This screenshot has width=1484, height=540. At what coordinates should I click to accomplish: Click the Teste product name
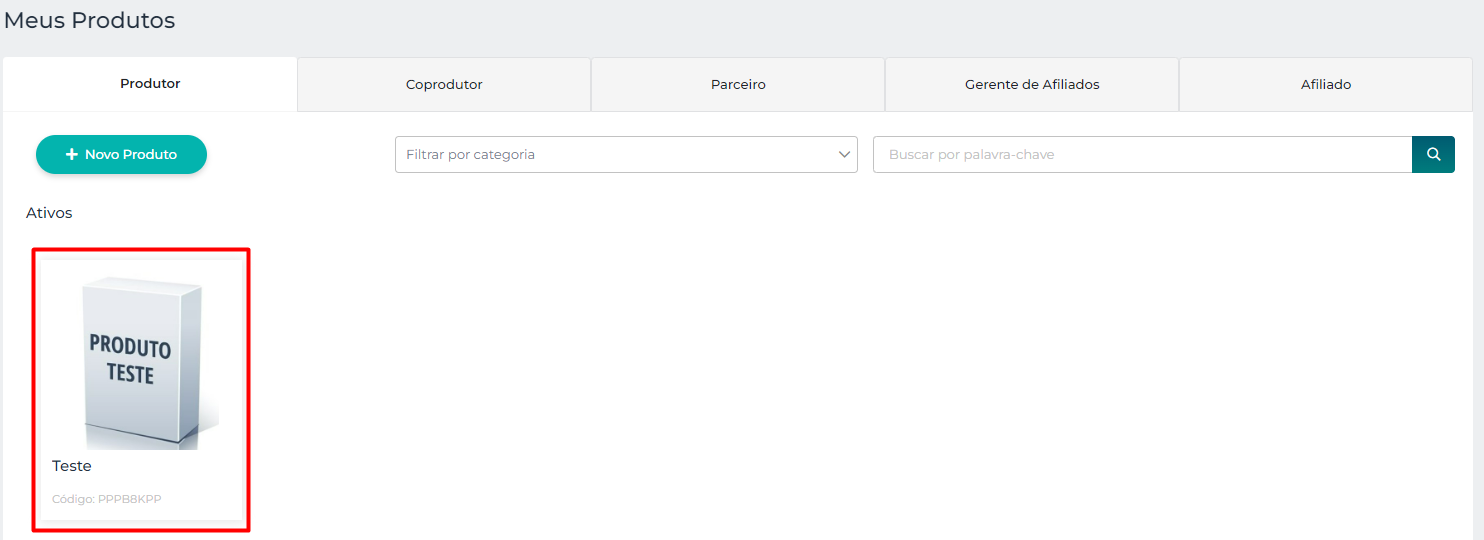pos(72,466)
